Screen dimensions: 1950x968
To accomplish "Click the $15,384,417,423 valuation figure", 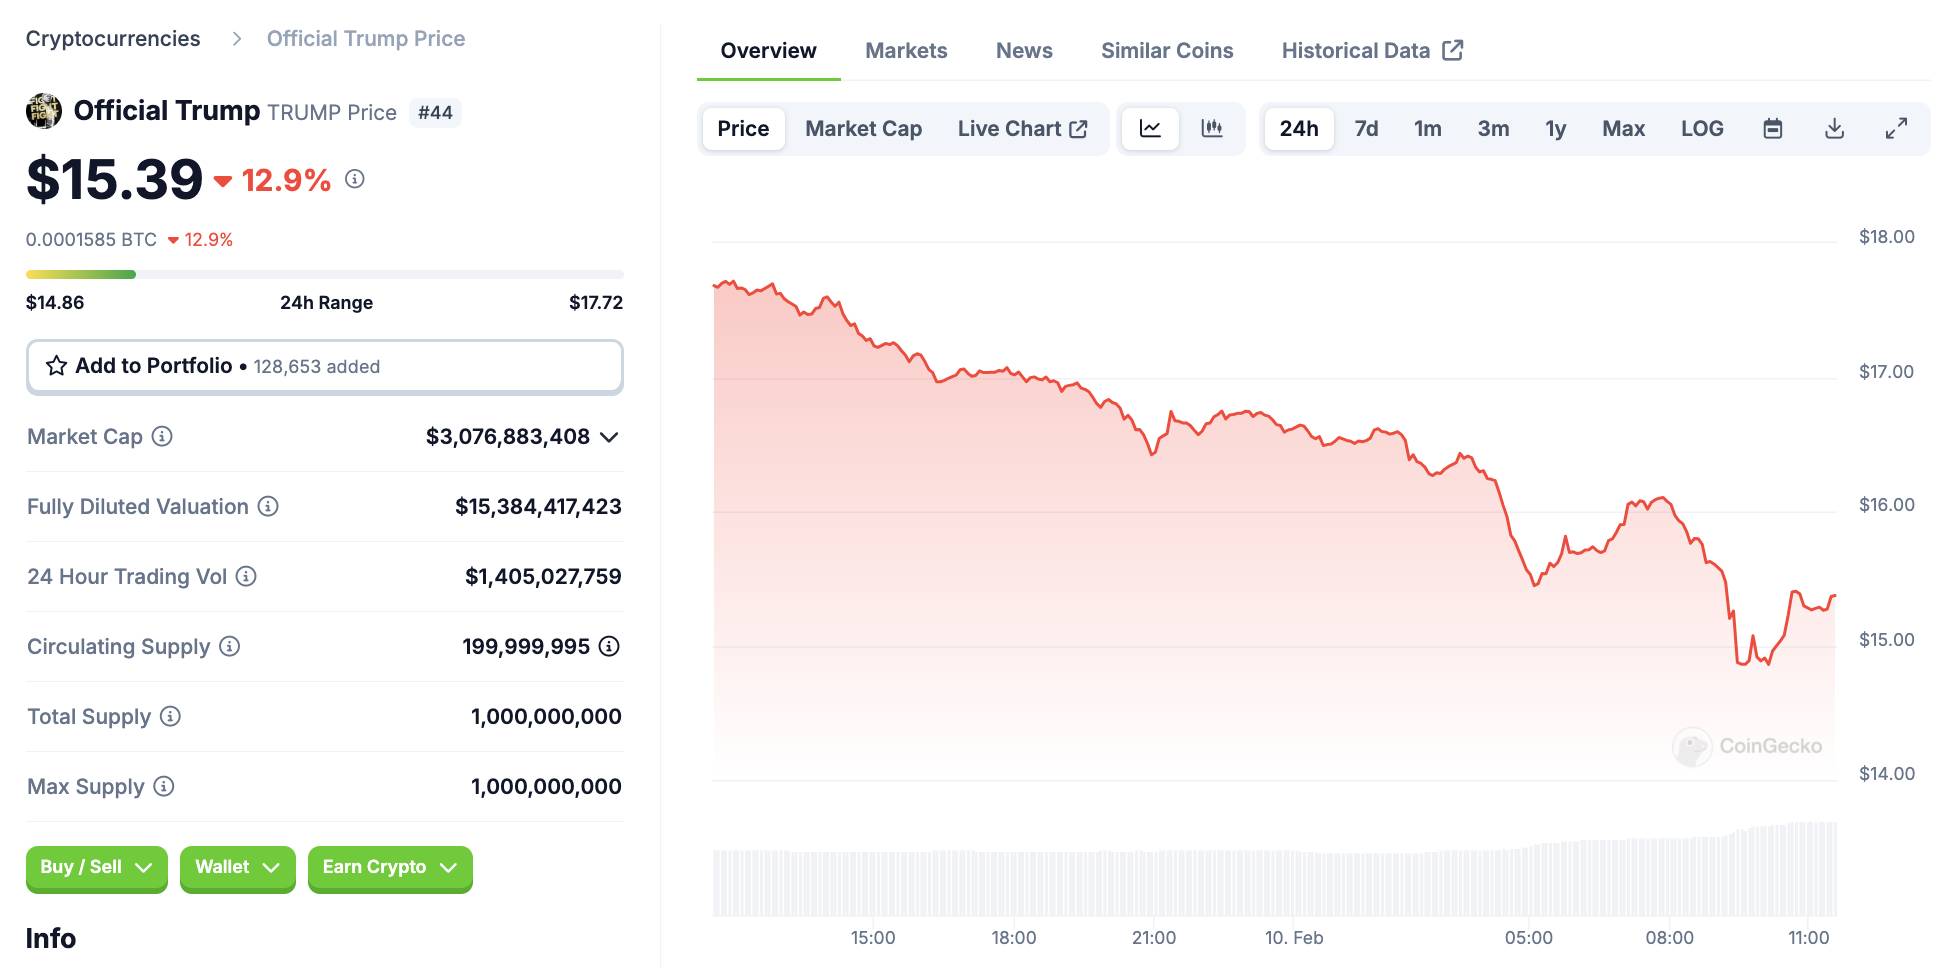I will [x=538, y=507].
